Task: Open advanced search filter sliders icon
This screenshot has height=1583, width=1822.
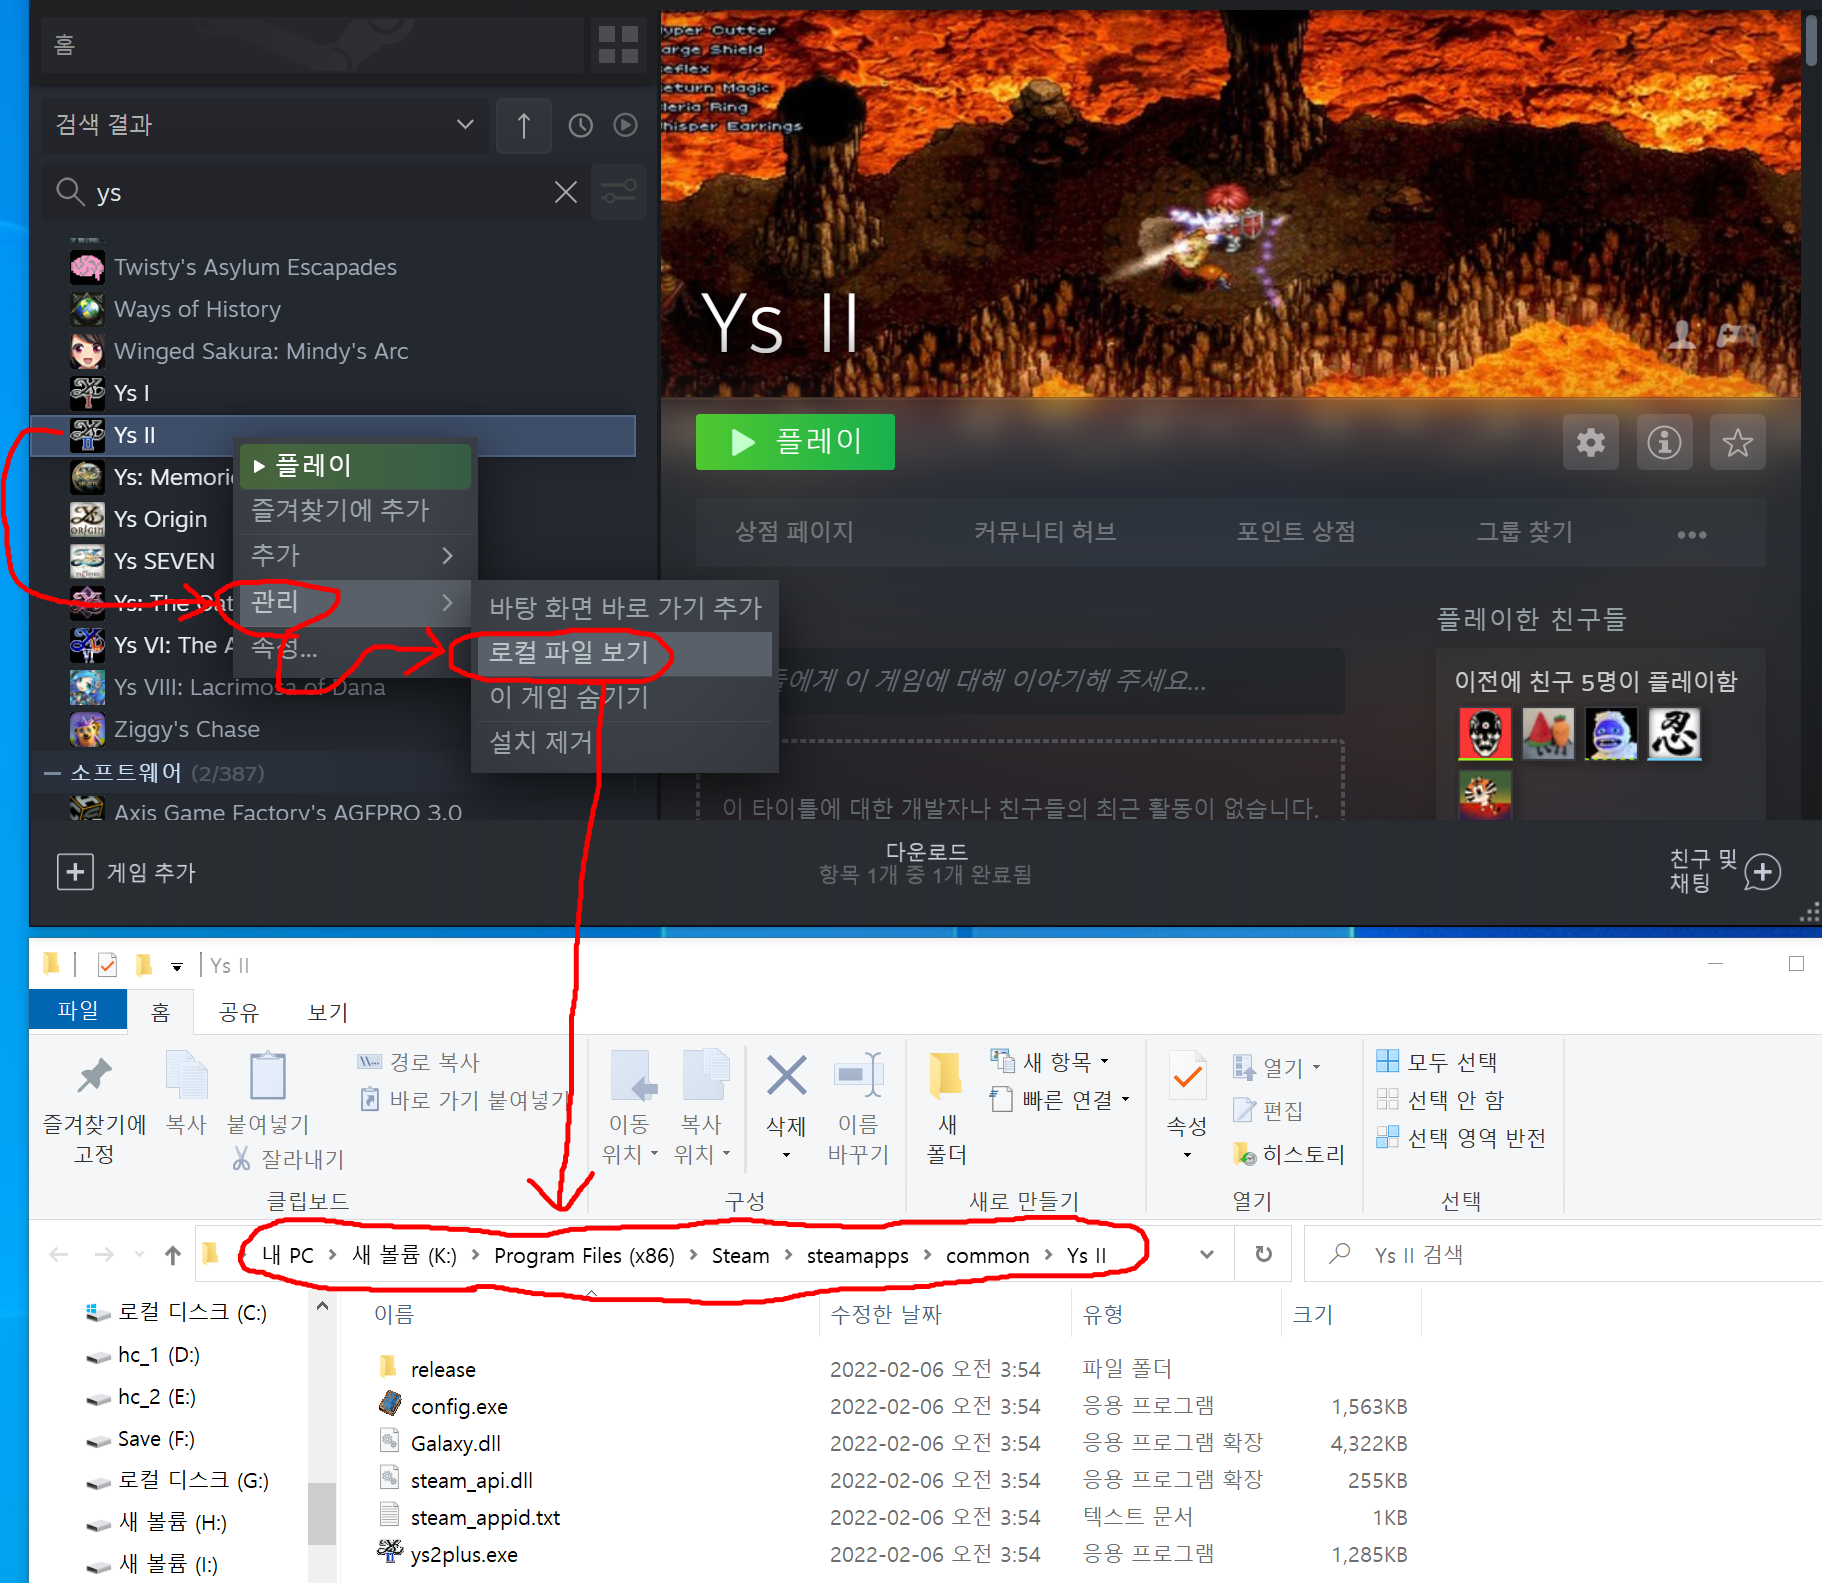Action: 619,192
